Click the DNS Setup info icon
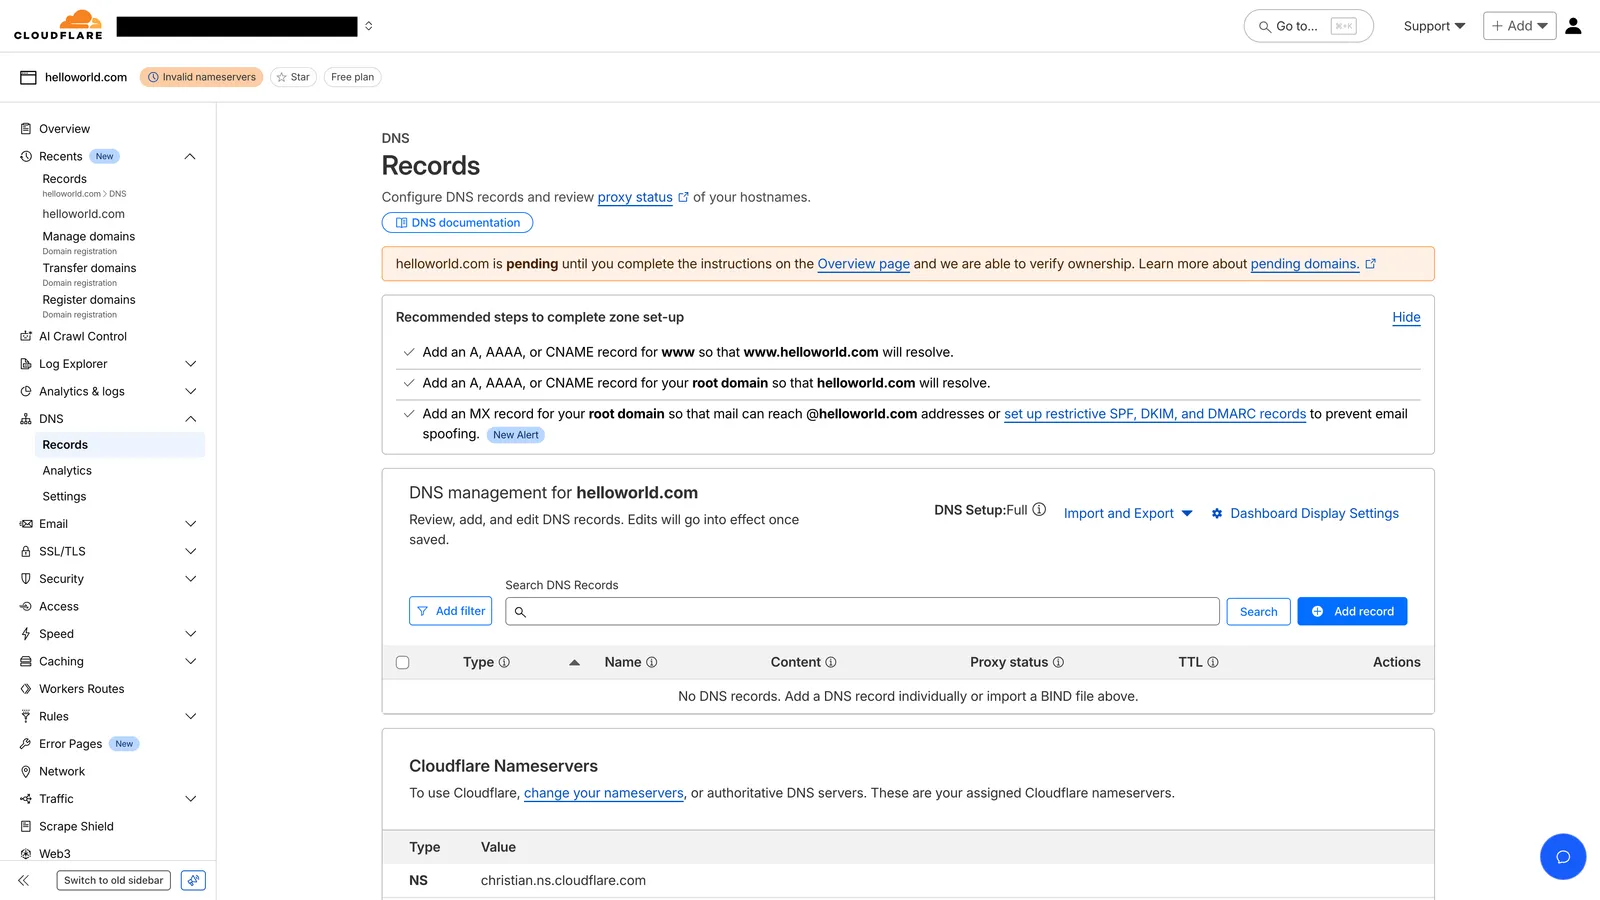Image resolution: width=1600 pixels, height=900 pixels. click(x=1039, y=510)
